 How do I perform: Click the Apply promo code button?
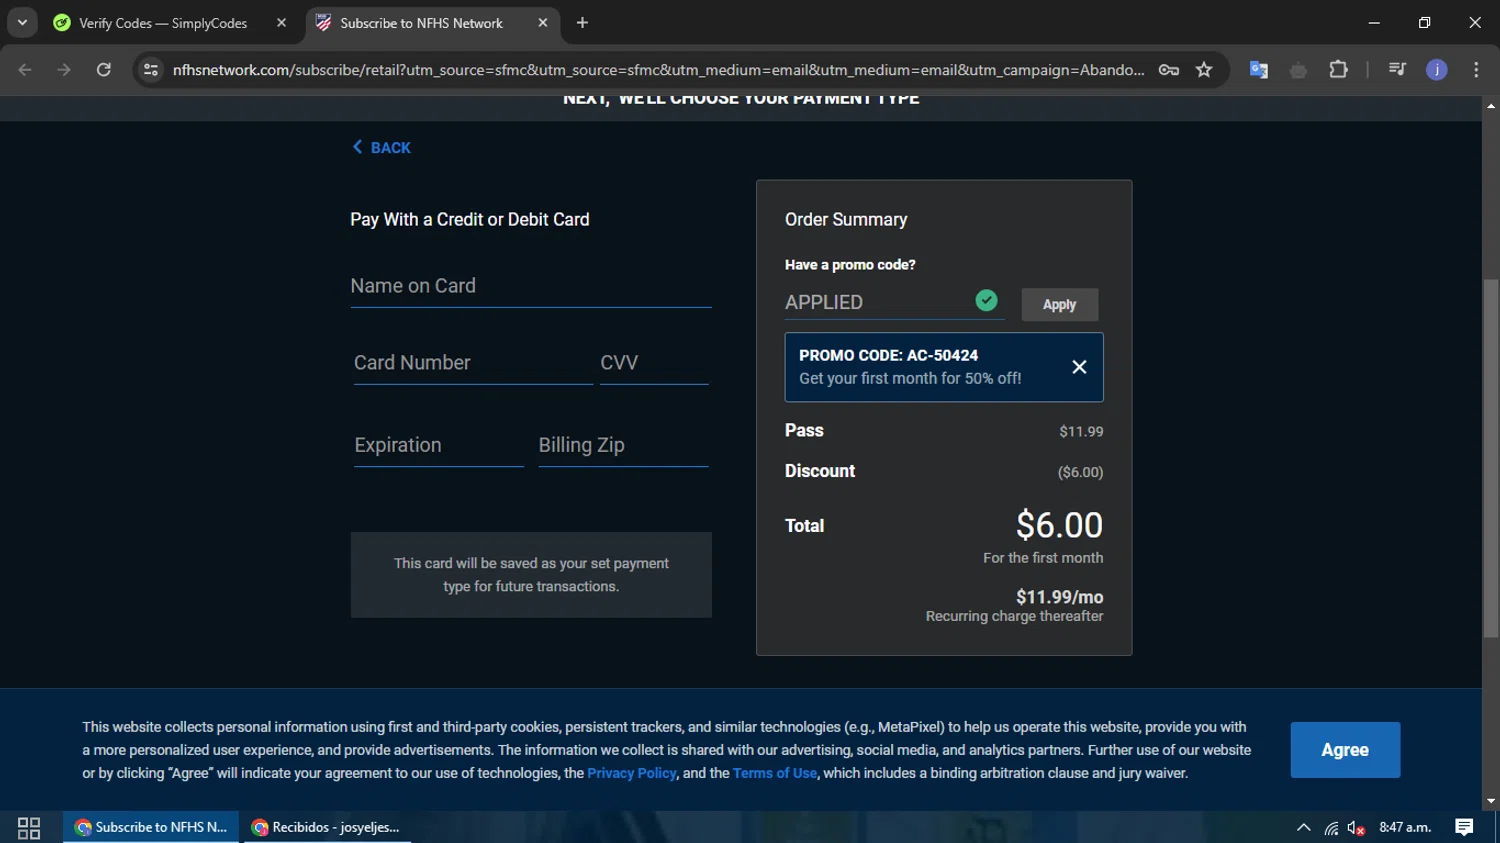coord(1060,305)
